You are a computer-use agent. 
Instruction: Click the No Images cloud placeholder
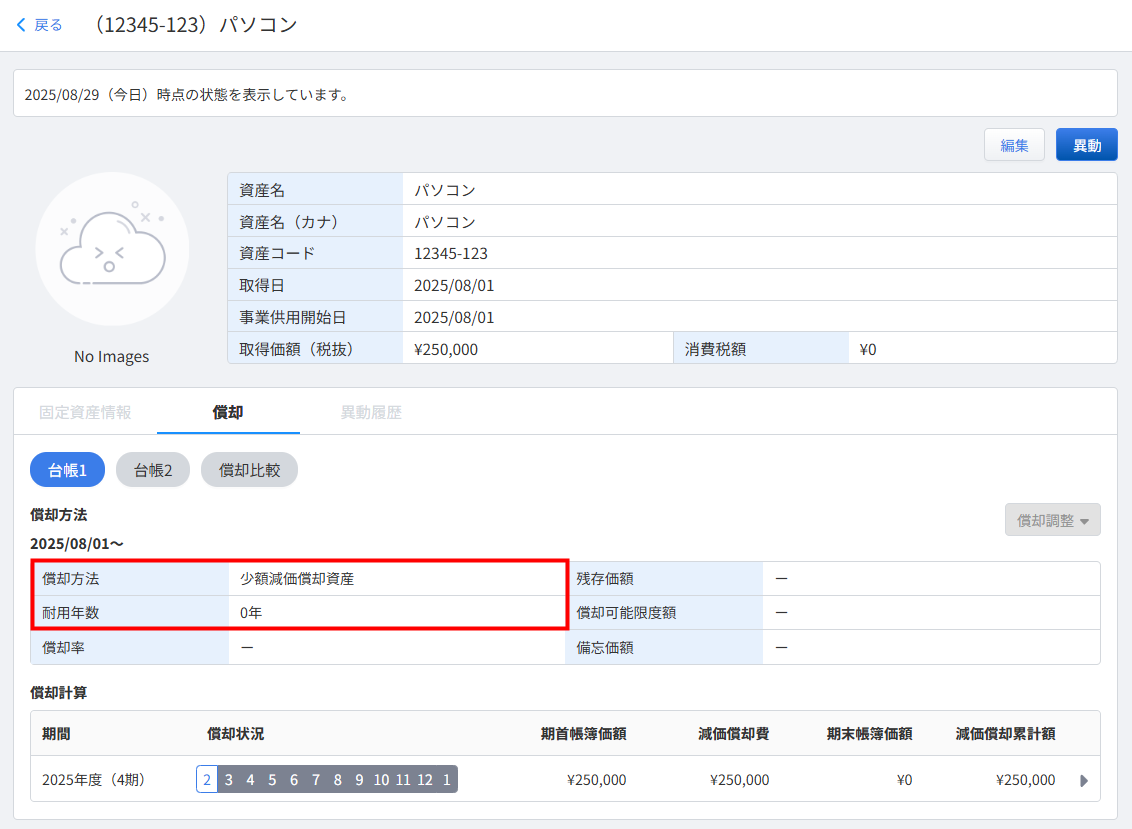[x=112, y=249]
